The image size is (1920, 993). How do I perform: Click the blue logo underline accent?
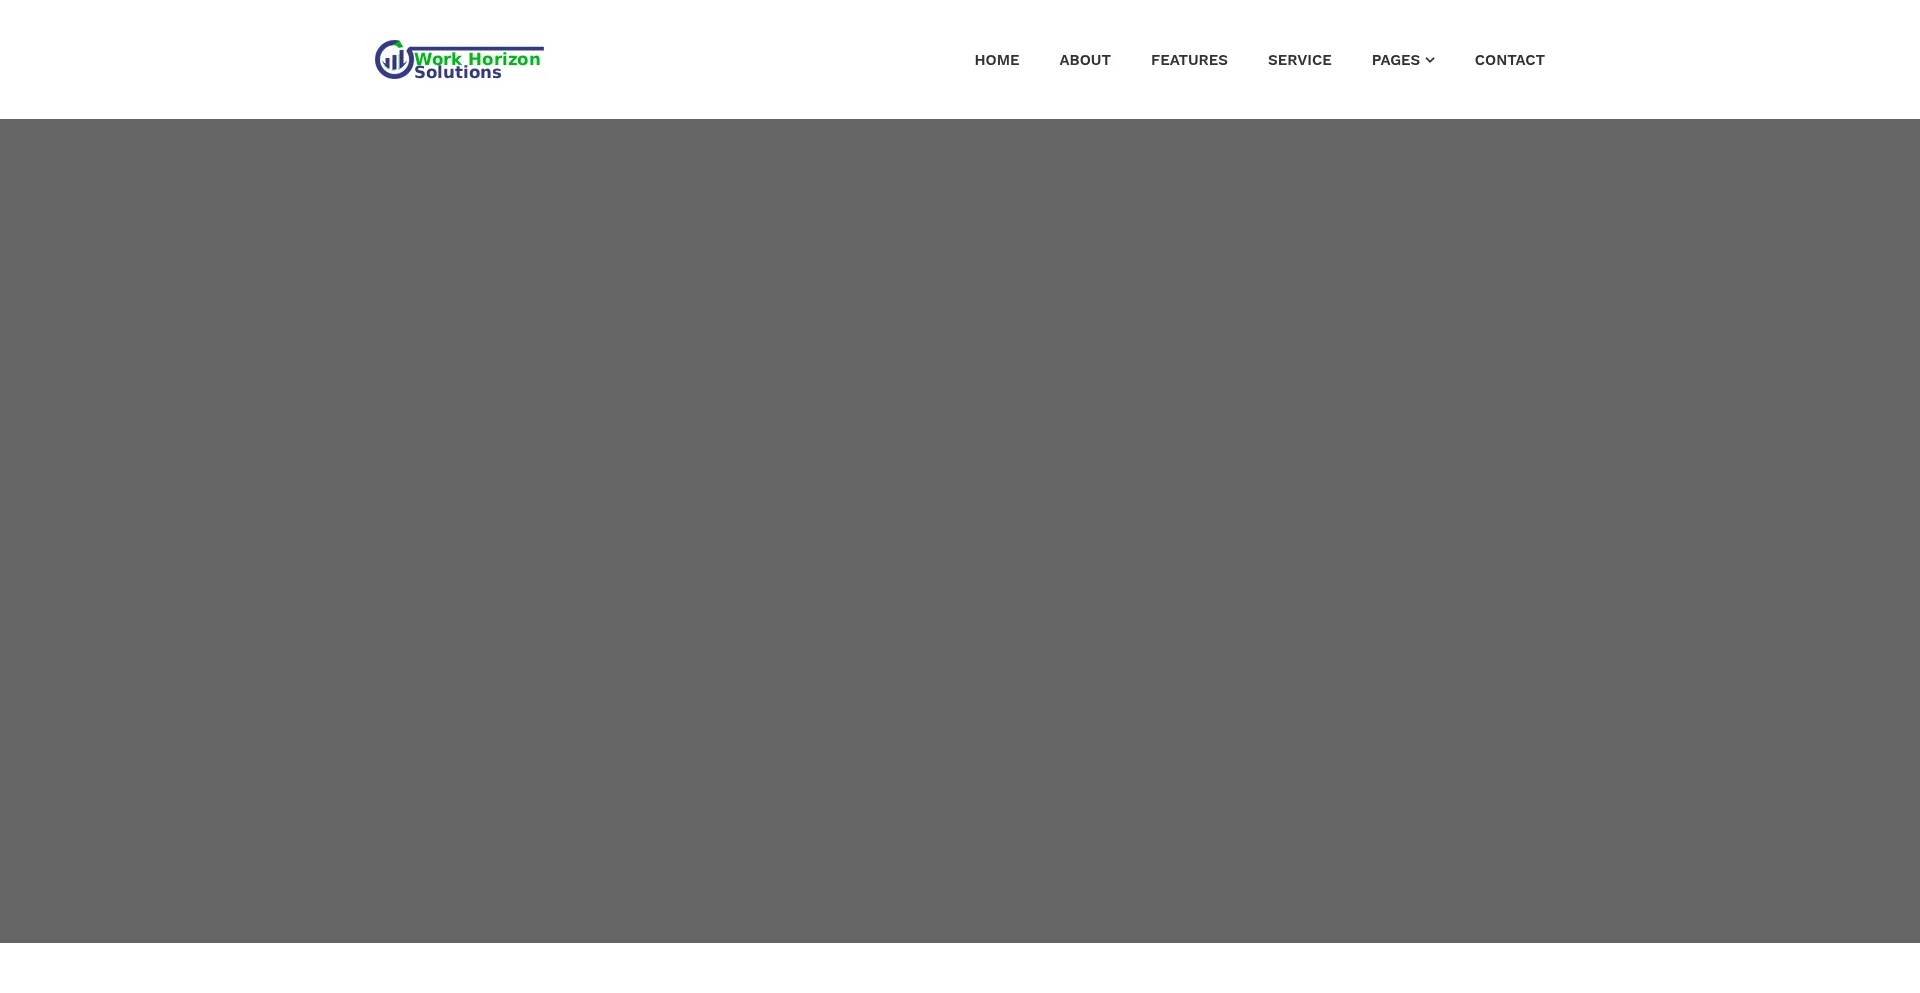click(480, 48)
